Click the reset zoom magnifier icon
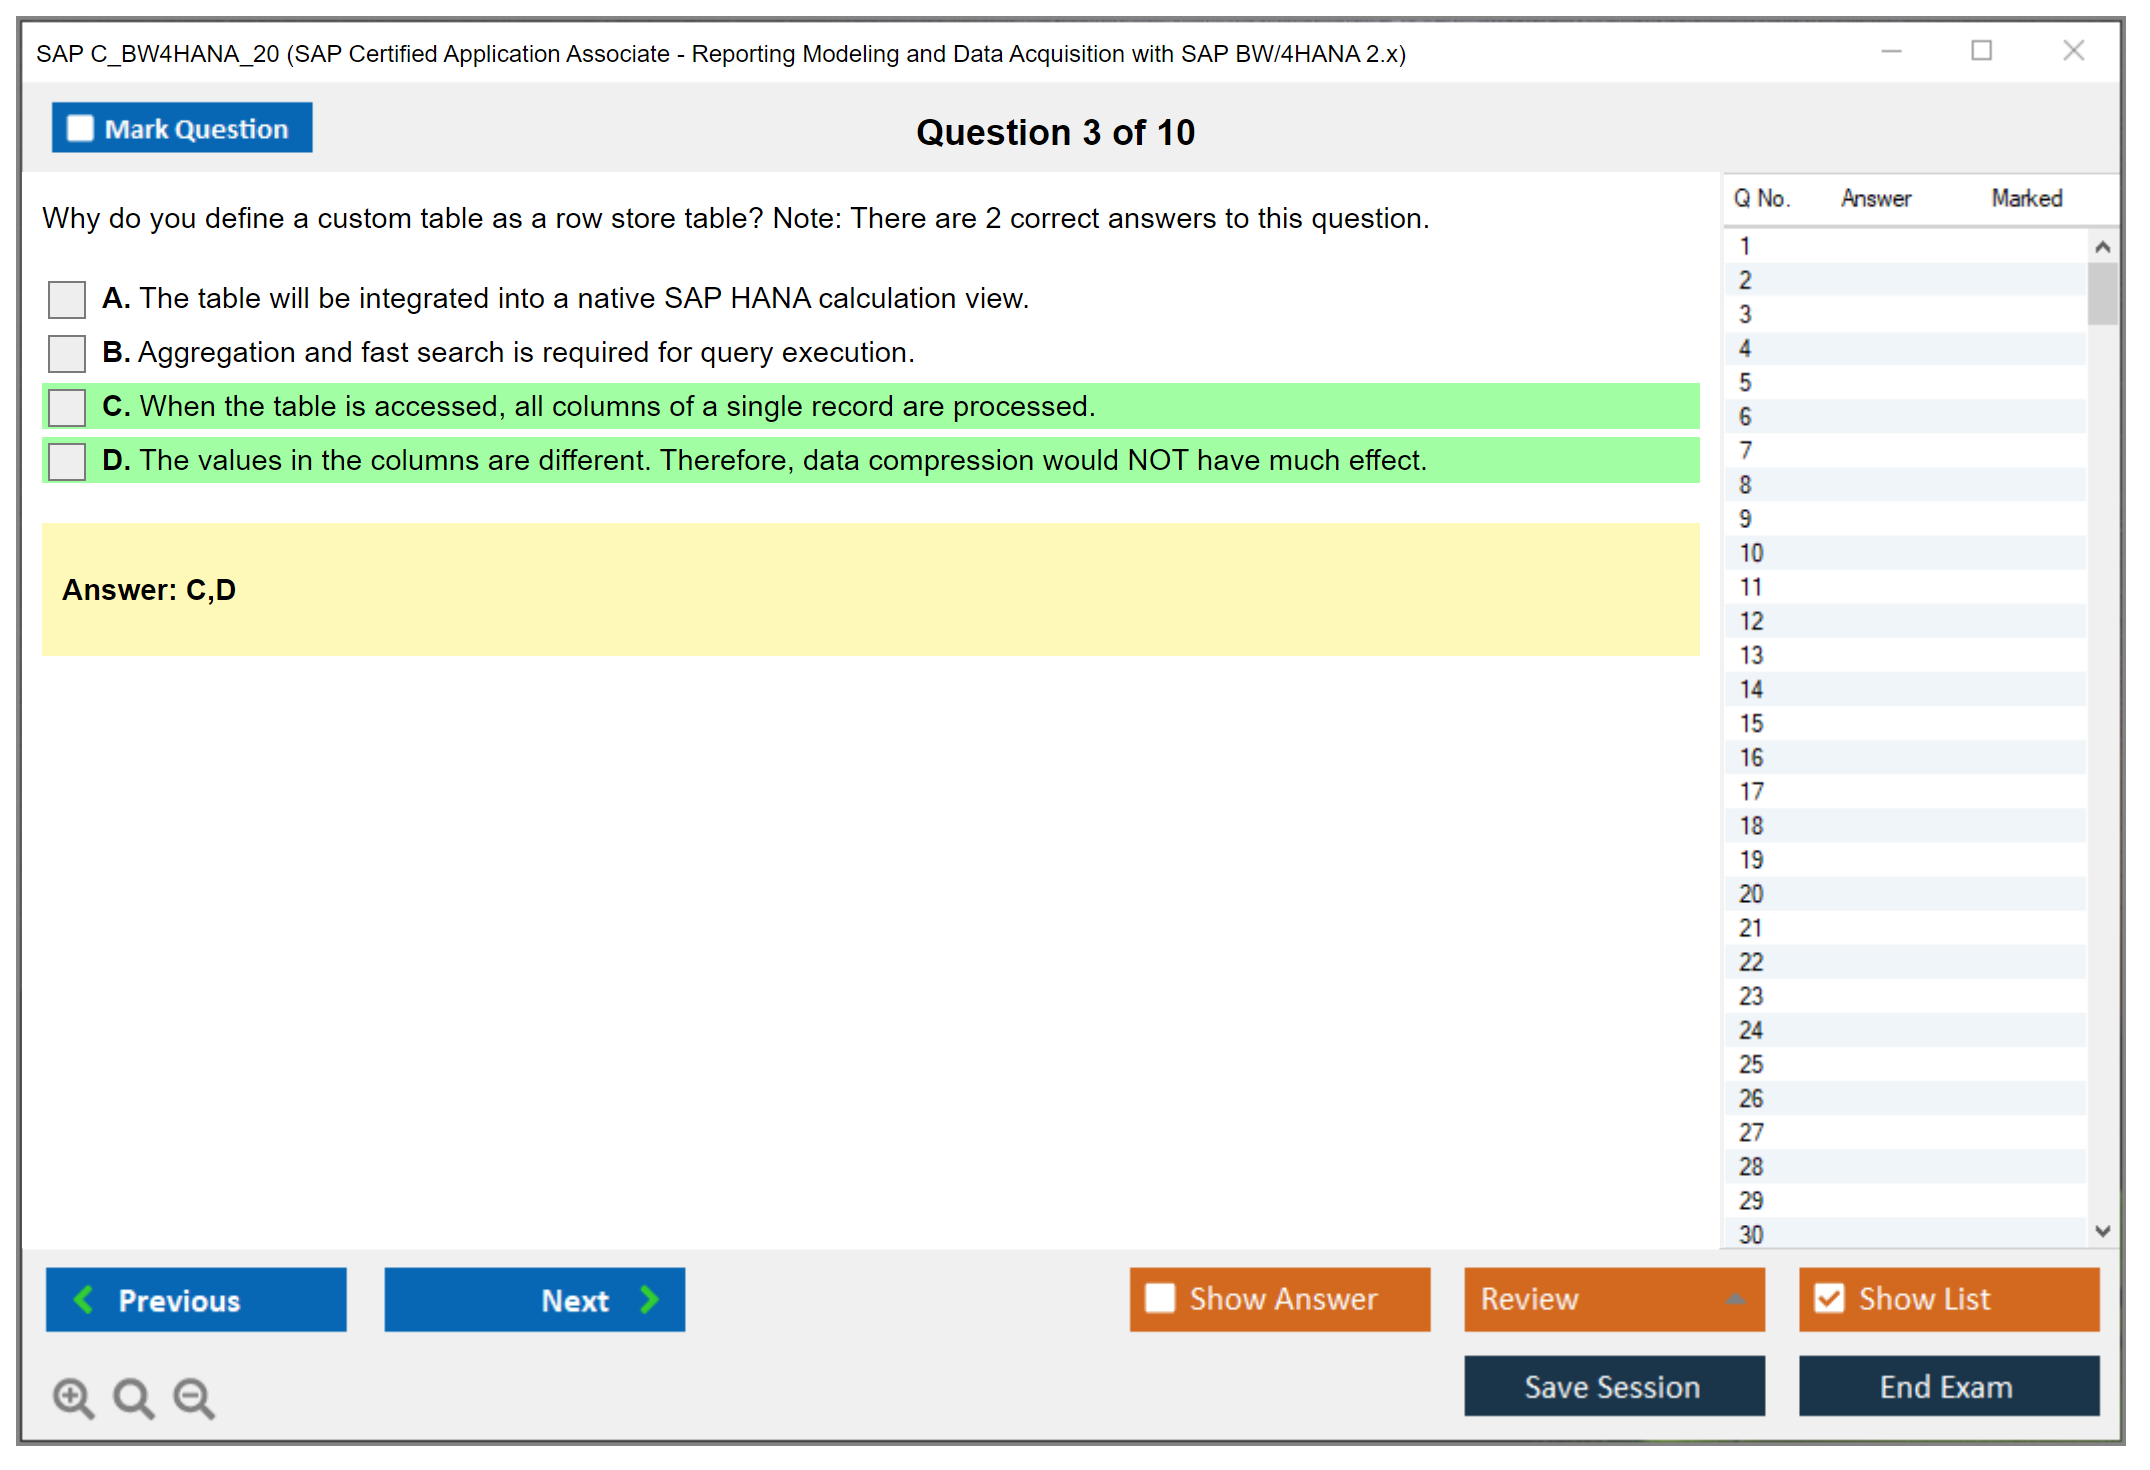The height and width of the screenshot is (1470, 2150). tap(132, 1396)
